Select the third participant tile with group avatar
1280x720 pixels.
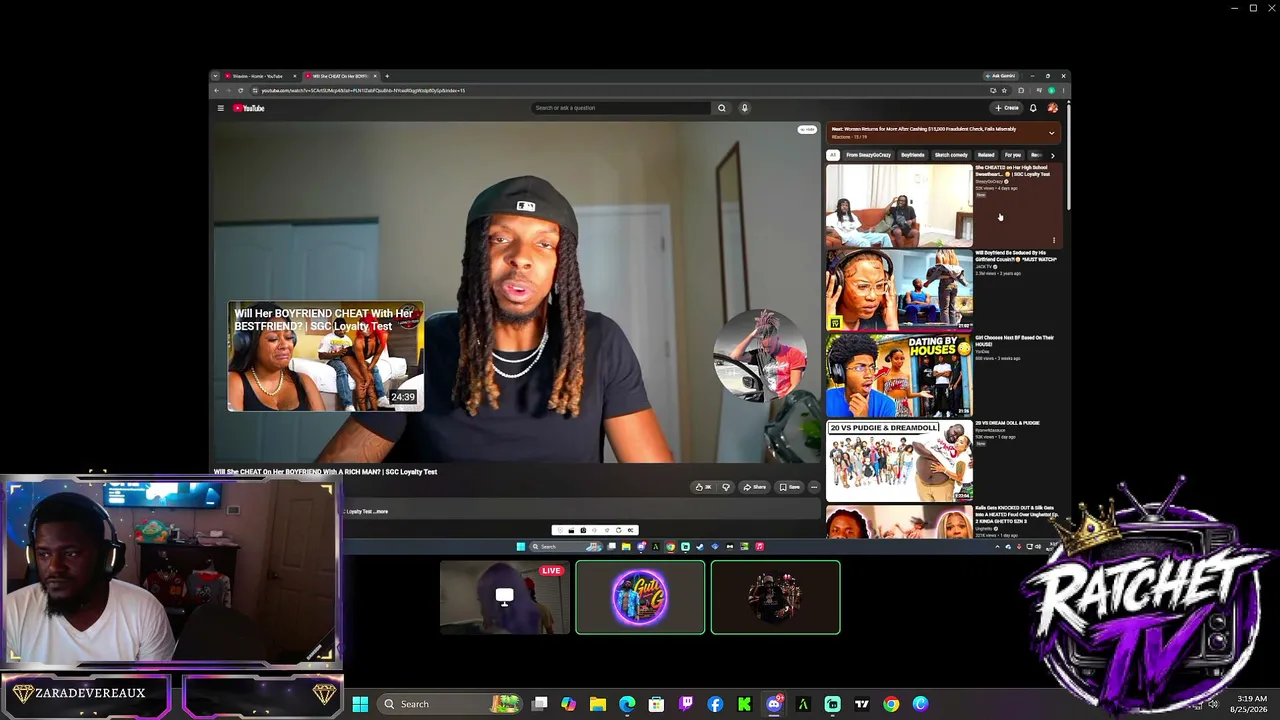[775, 597]
